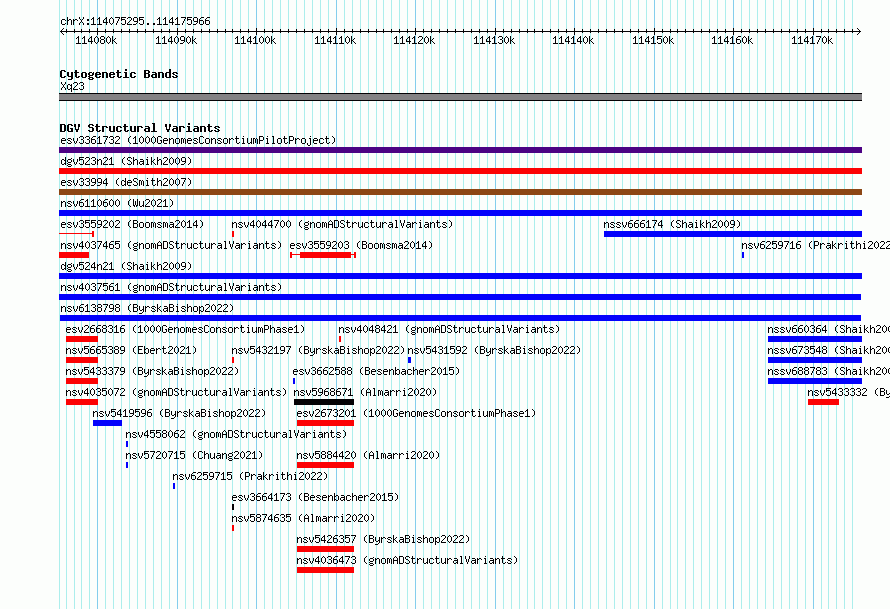Open nsv4048421 gnomAD variant label

(x=449, y=329)
